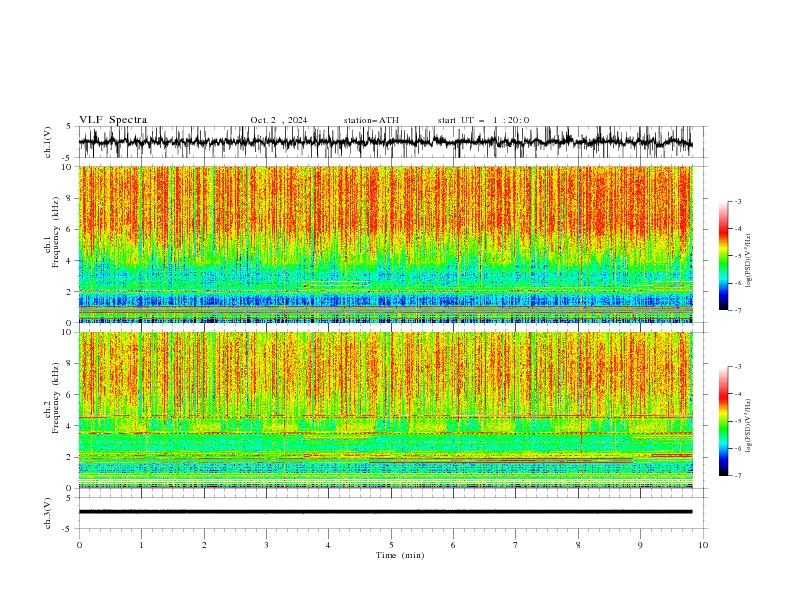Click time-axis tick label "5"
The image size is (792, 612).
pos(391,545)
